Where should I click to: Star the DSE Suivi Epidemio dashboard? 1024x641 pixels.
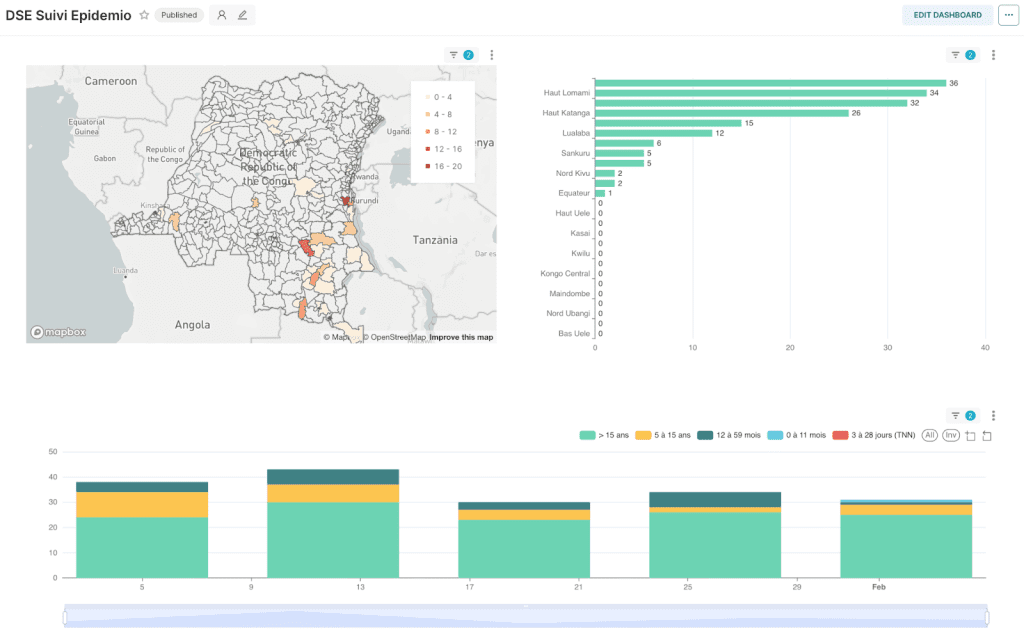click(144, 14)
